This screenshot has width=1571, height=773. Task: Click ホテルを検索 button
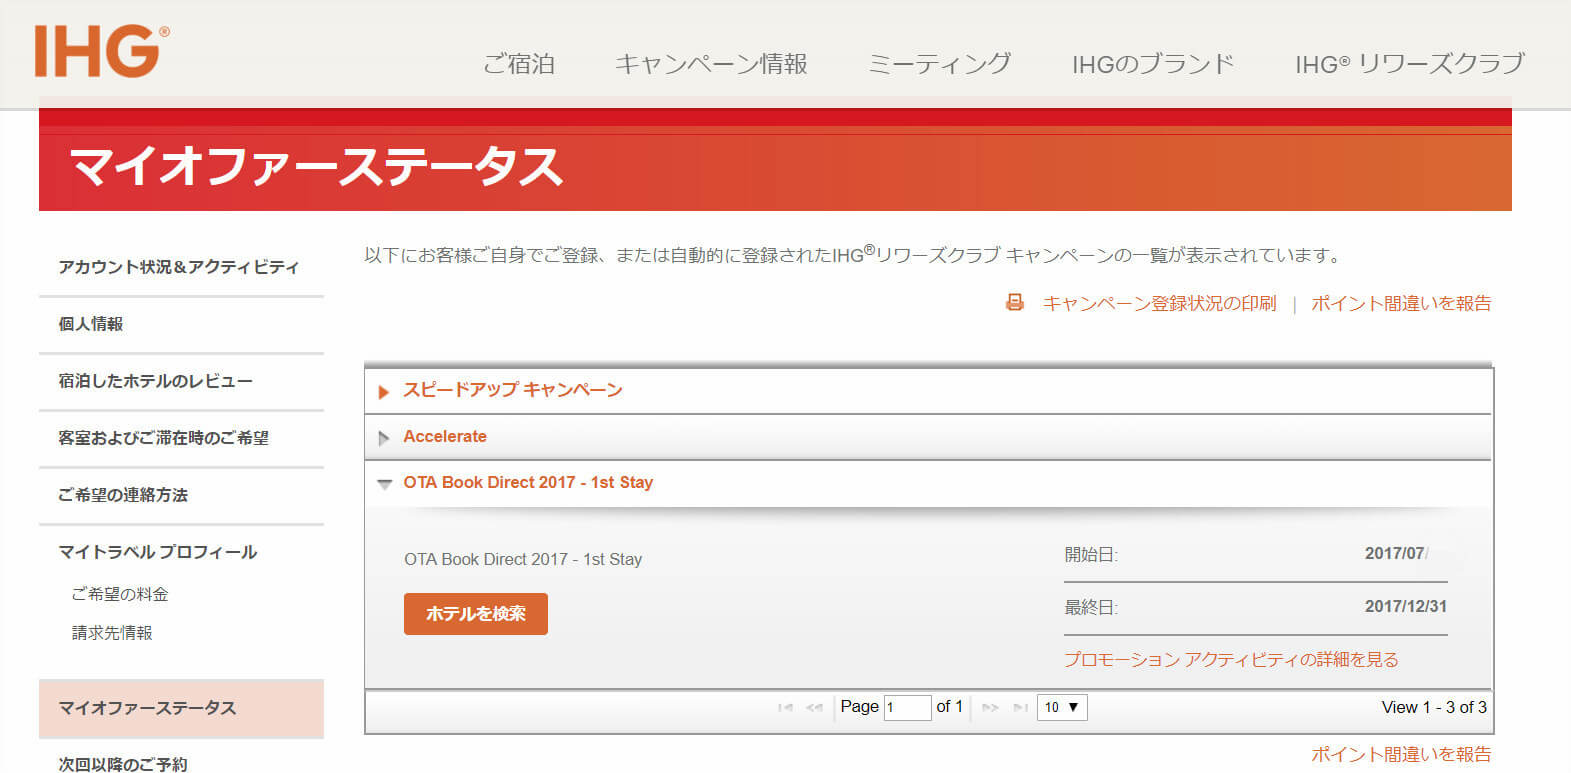coord(475,614)
